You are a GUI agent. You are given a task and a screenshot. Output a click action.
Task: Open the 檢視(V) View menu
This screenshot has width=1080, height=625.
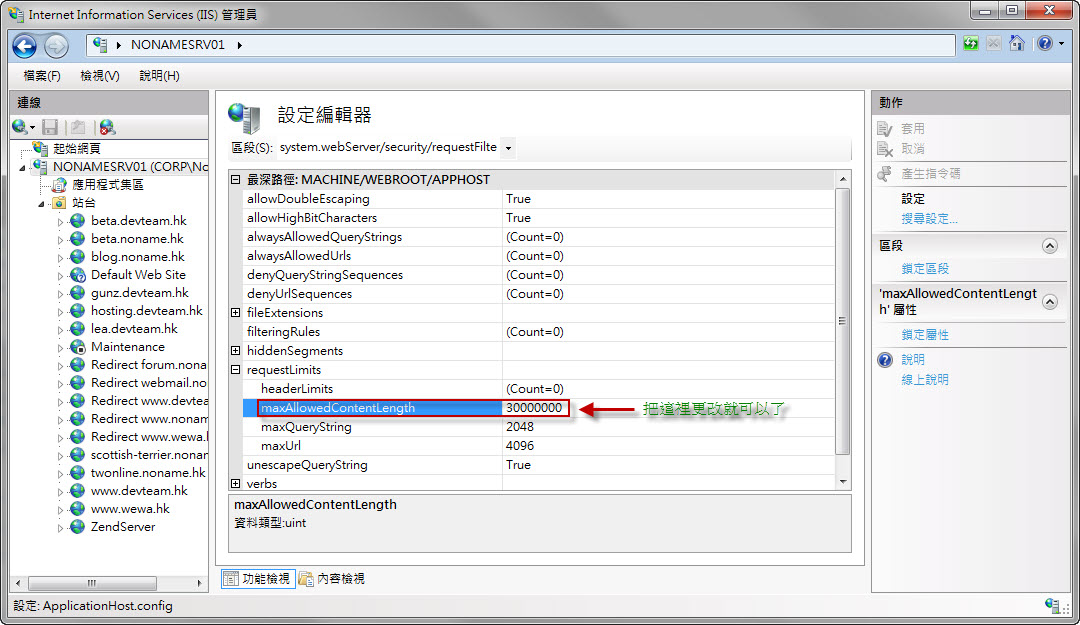pos(100,76)
